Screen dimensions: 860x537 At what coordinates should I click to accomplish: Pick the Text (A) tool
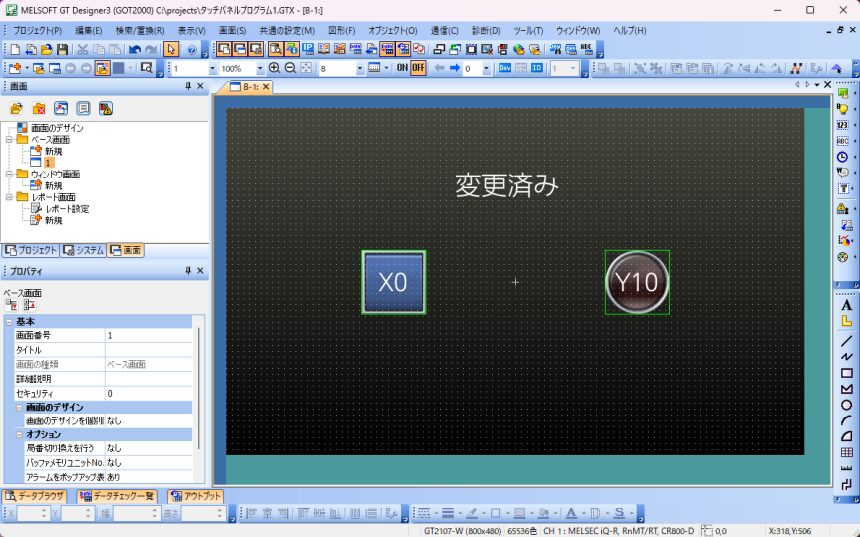click(846, 305)
